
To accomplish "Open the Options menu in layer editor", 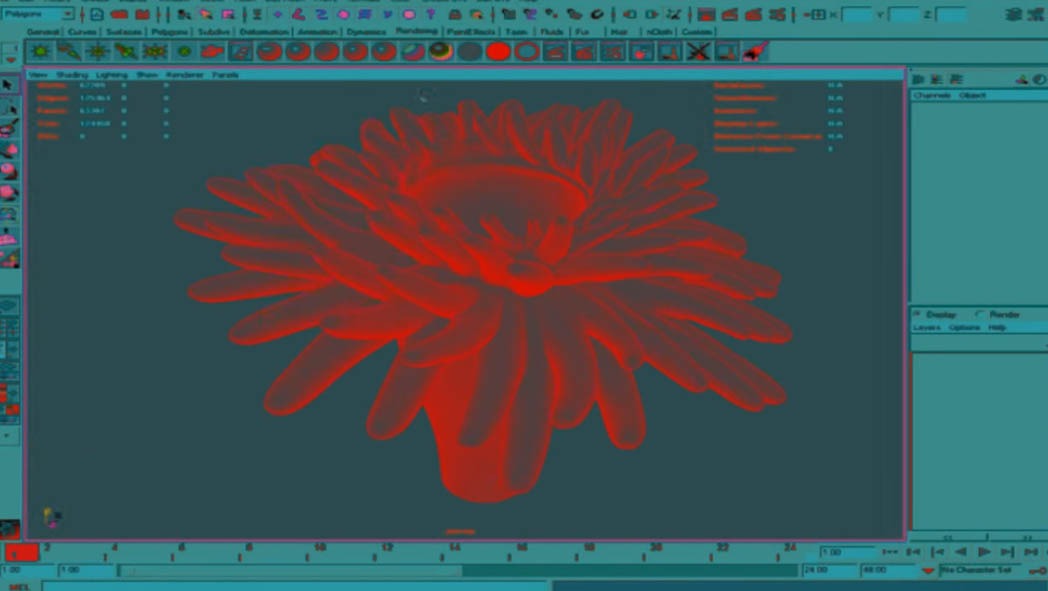I will coord(964,328).
